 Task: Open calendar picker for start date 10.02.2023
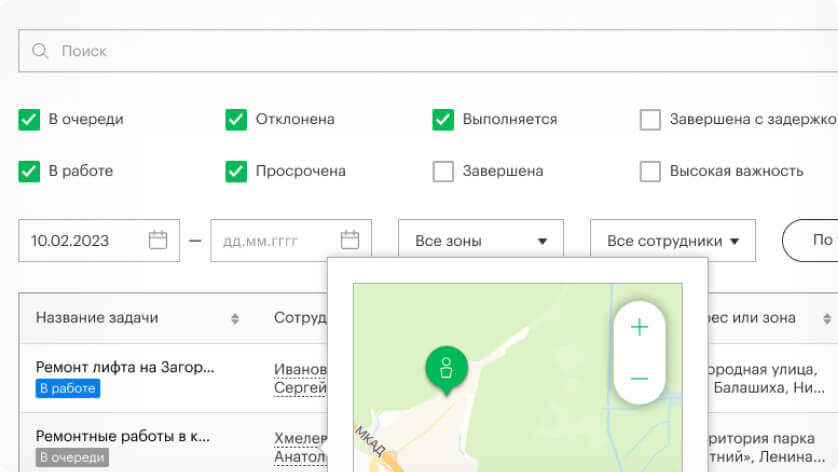[157, 240]
